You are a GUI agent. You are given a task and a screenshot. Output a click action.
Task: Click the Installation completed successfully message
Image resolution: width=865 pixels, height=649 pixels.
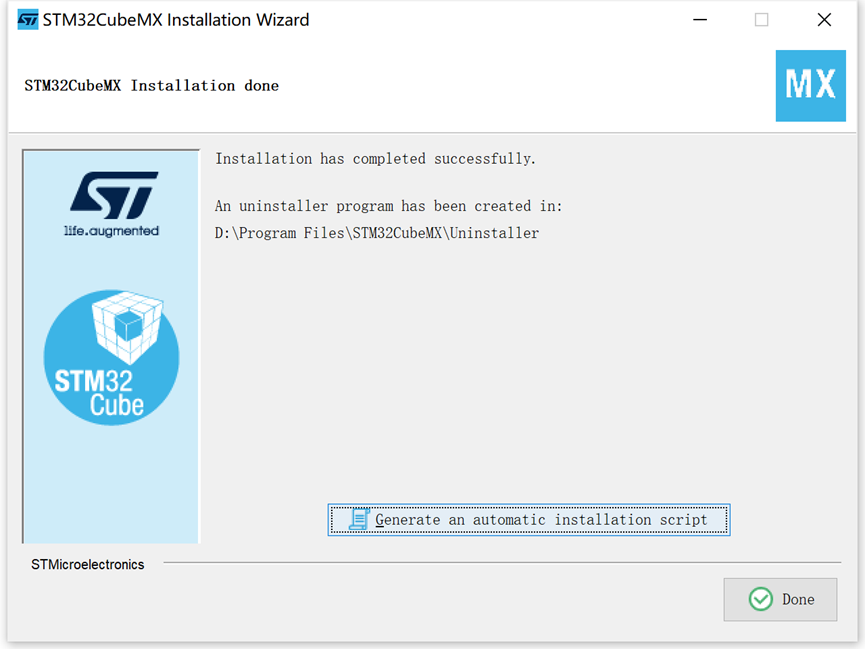coord(375,159)
